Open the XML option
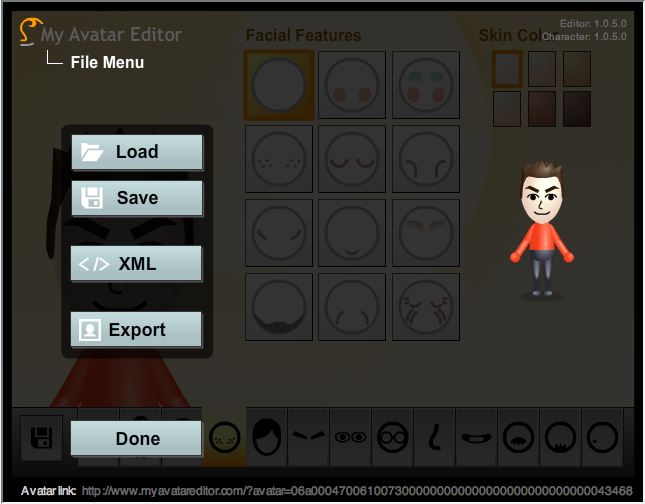645x504 pixels. pyautogui.click(x=136, y=264)
